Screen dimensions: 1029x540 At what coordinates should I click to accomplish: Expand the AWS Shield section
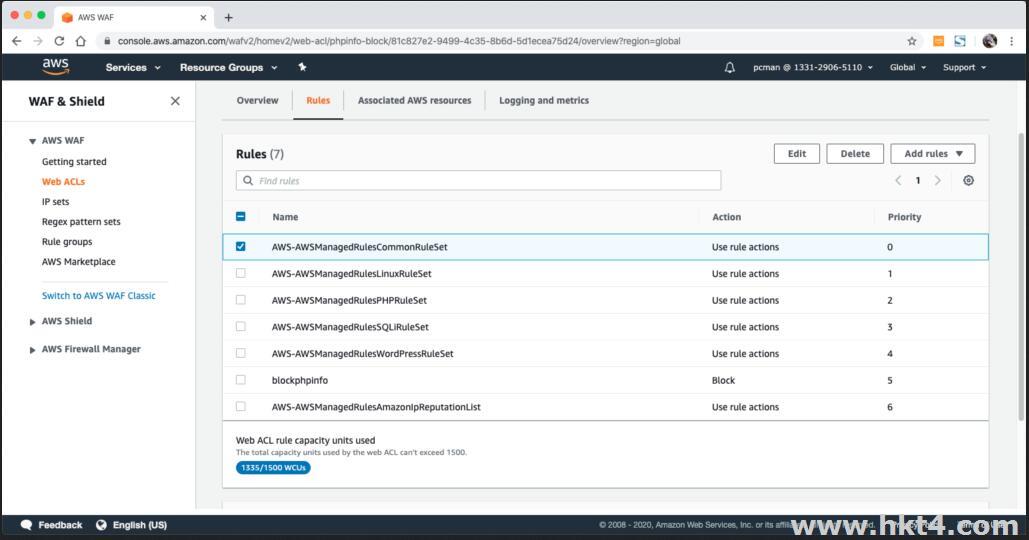(32, 322)
